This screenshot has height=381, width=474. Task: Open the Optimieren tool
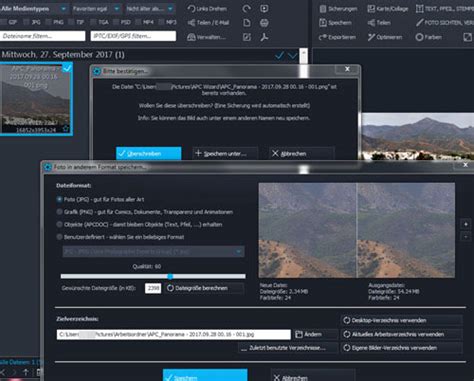(385, 37)
